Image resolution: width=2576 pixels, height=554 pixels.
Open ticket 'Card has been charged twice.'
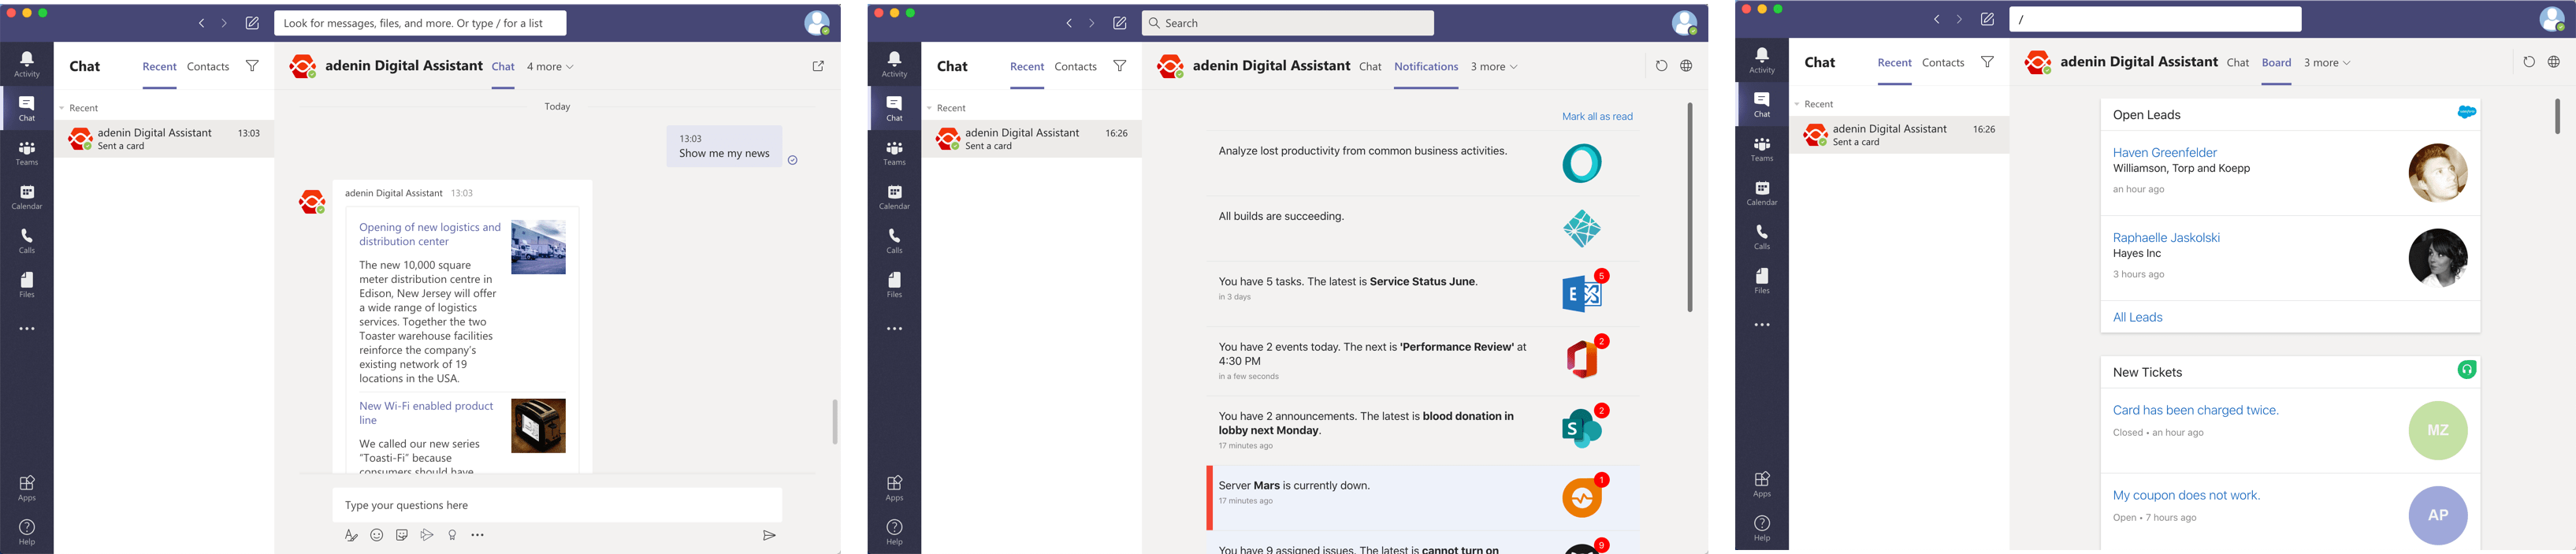tap(2196, 411)
